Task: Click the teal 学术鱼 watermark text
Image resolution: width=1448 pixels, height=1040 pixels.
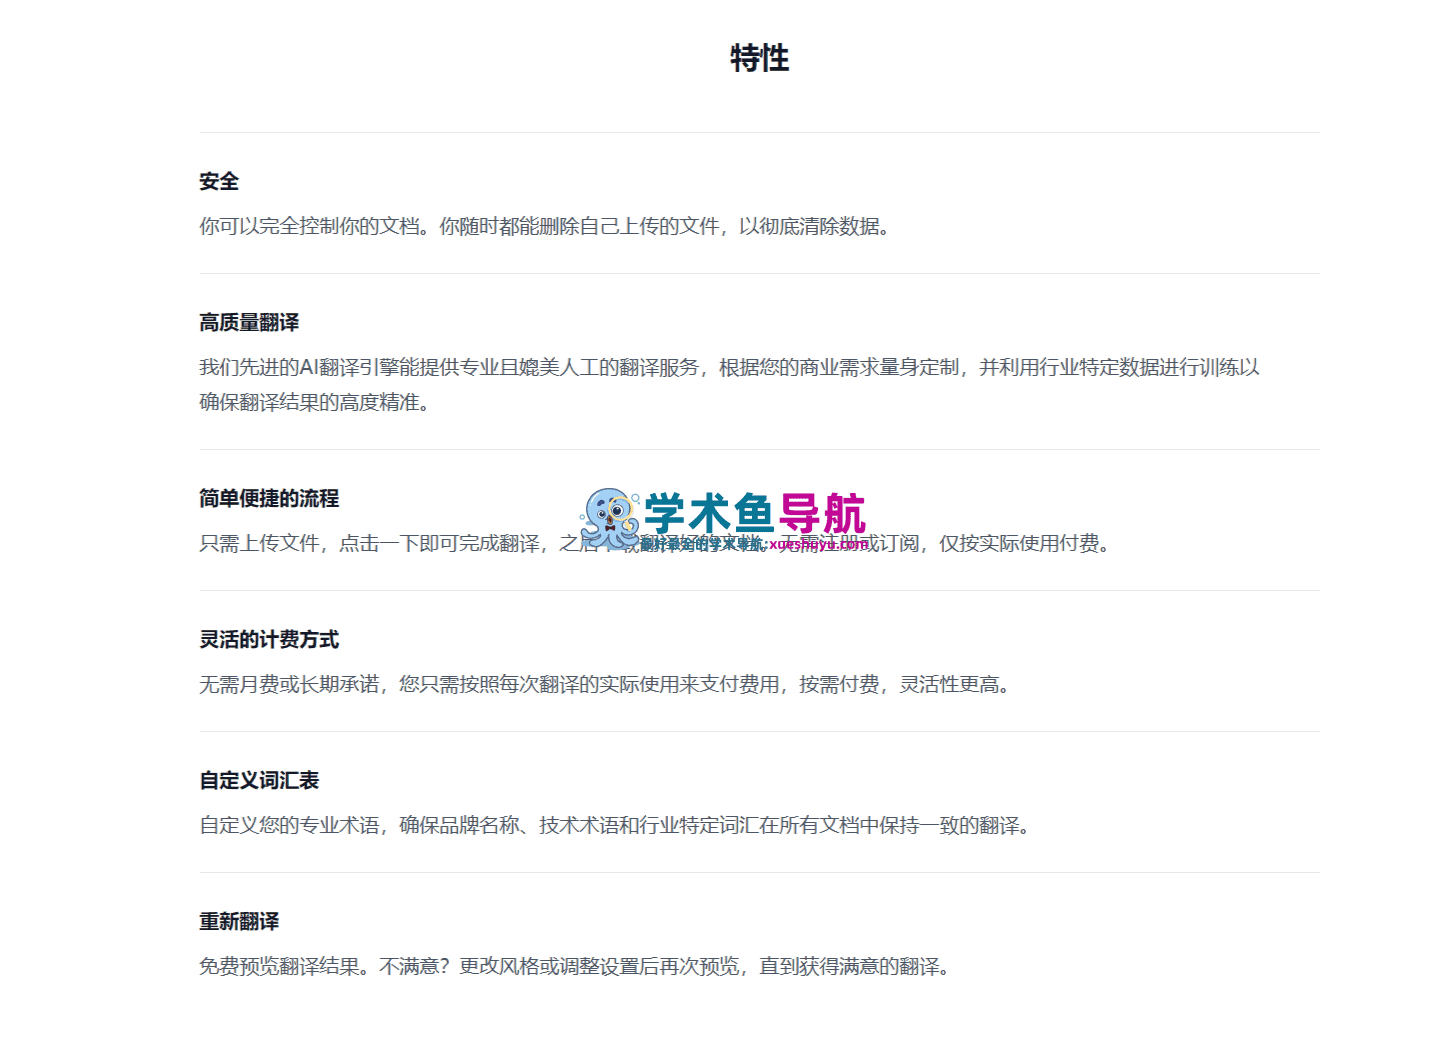Action: 710,515
